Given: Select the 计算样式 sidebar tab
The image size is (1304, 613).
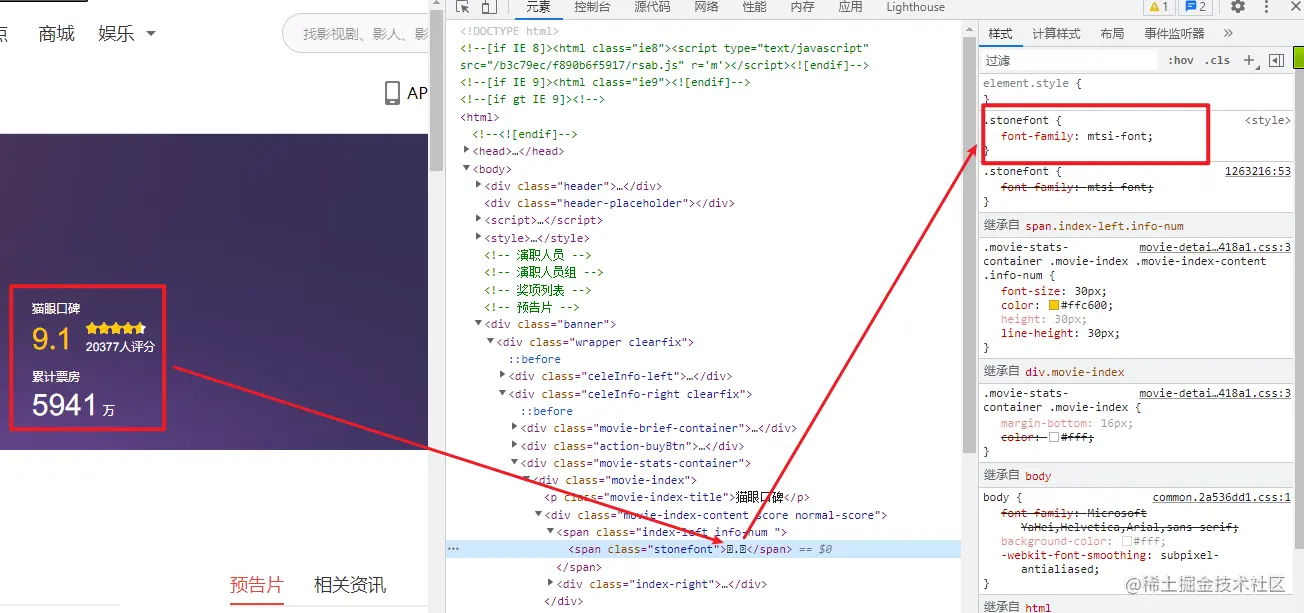Looking at the screenshot, I should pyautogui.click(x=1056, y=34).
